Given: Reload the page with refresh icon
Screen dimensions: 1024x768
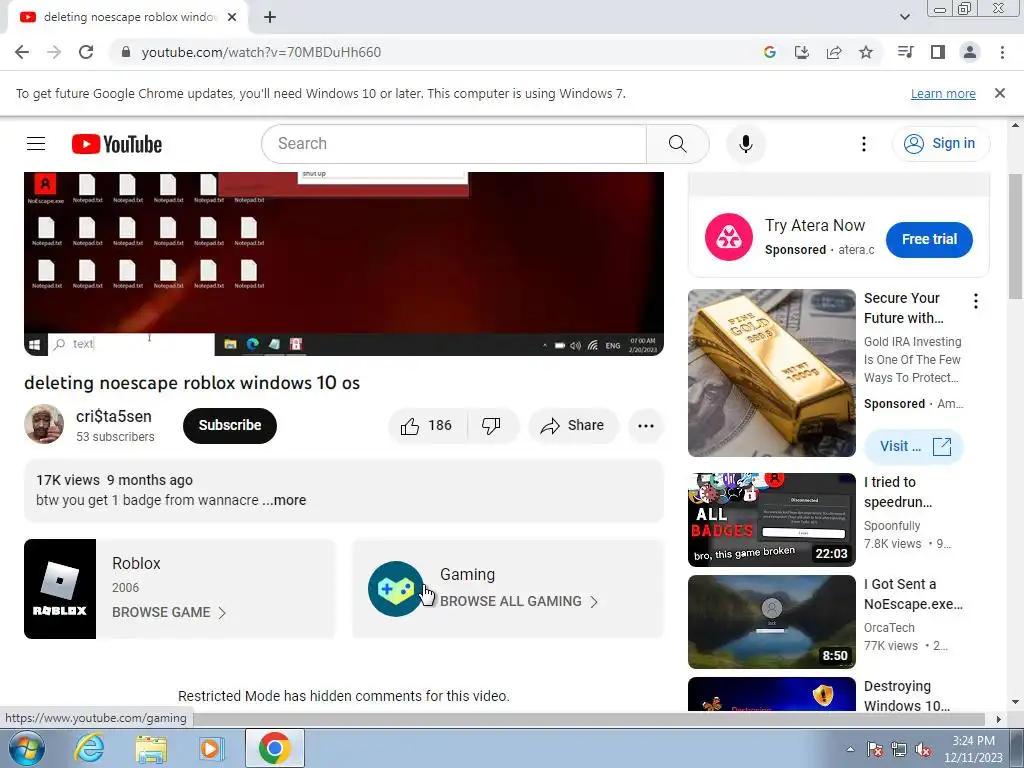Looking at the screenshot, I should [86, 52].
